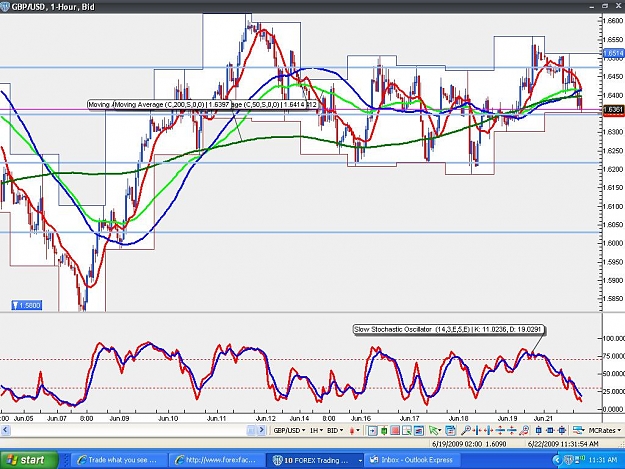
Task: Click the first horizontal compress icon
Action: (x=477, y=430)
